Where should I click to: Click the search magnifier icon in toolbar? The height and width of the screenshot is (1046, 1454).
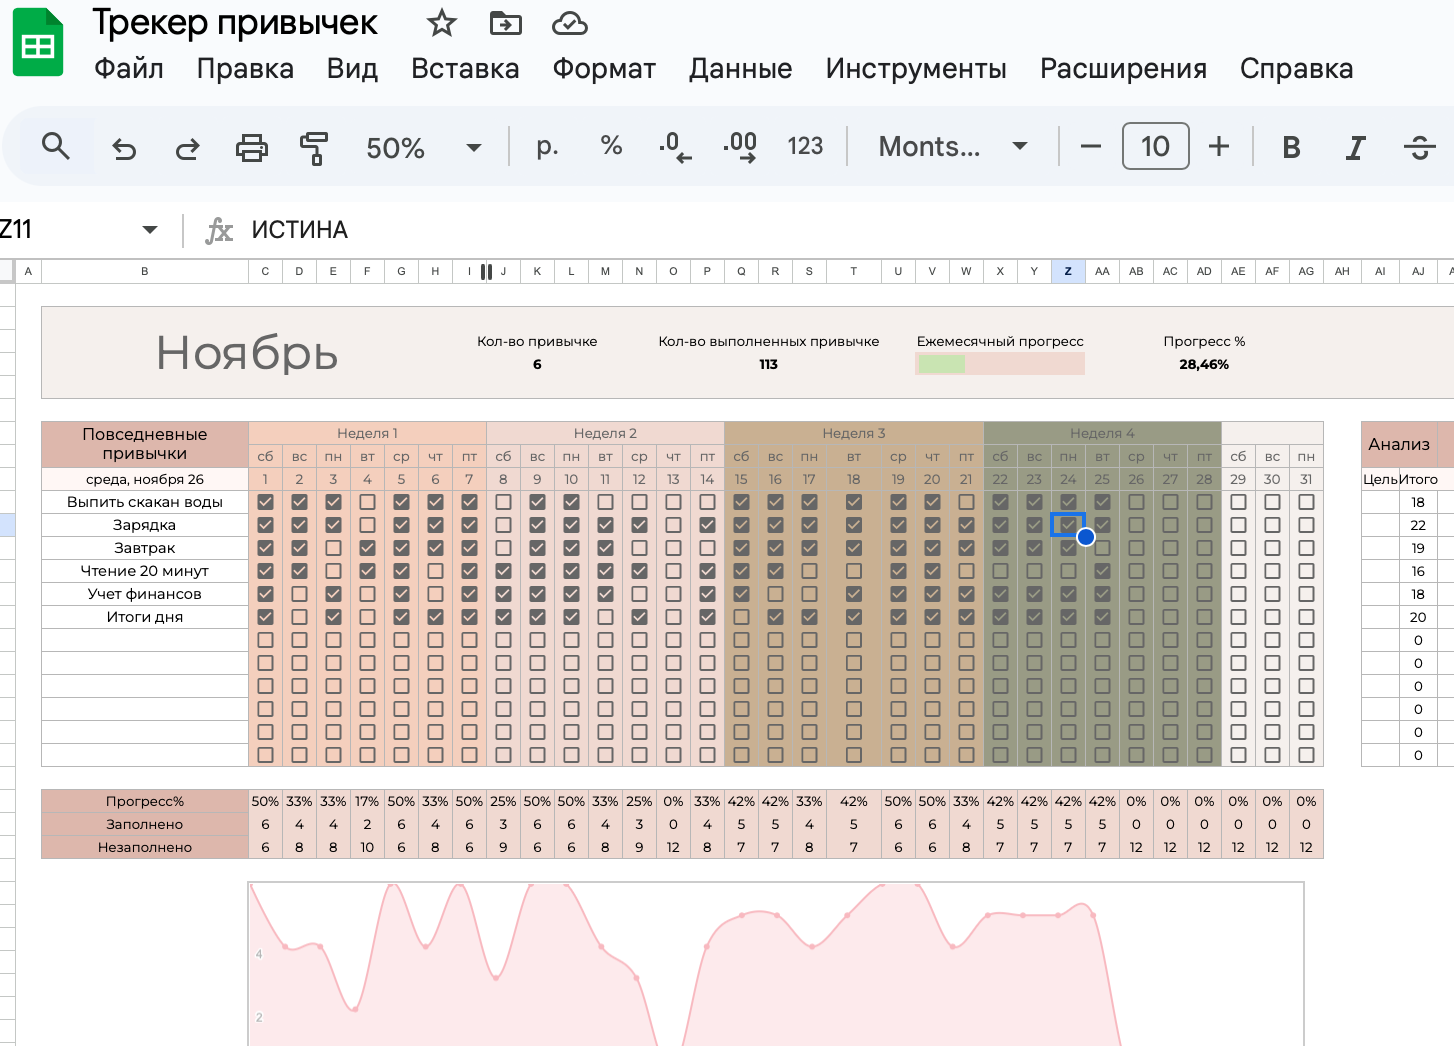click(56, 147)
